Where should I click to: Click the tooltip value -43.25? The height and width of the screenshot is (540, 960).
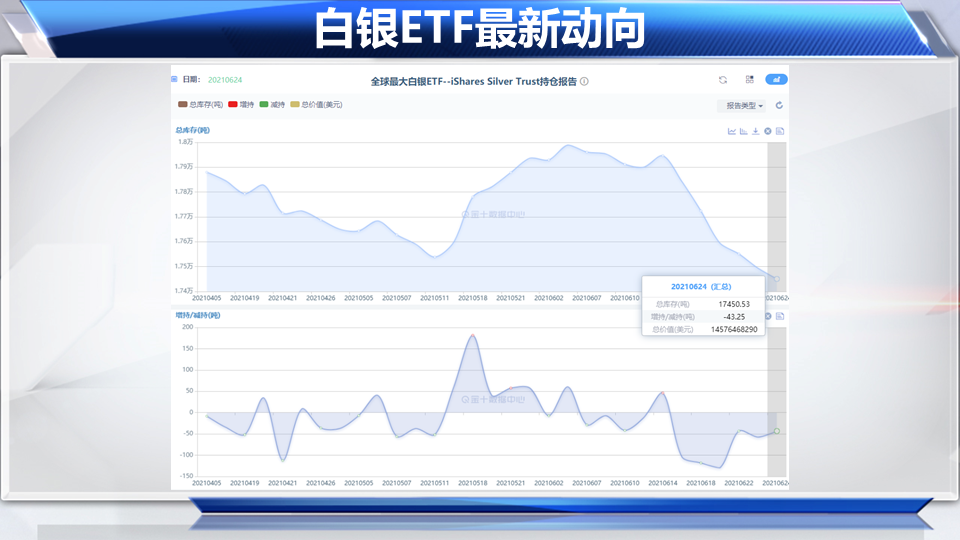pyautogui.click(x=734, y=317)
